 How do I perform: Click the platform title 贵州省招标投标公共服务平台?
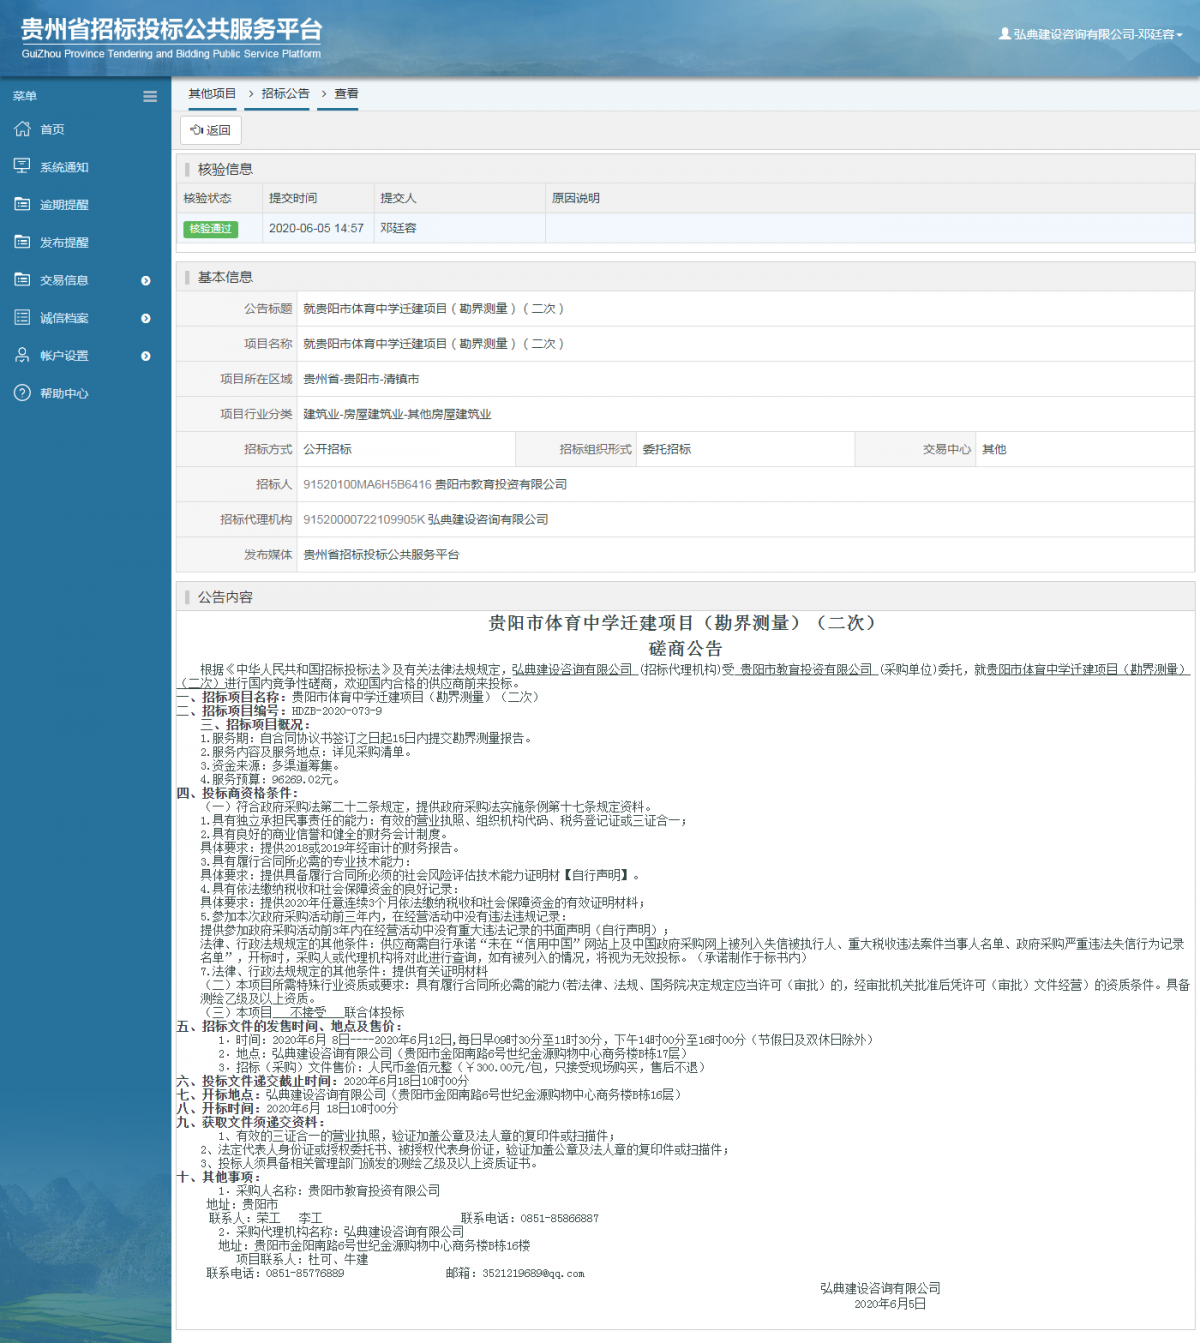pos(171,30)
